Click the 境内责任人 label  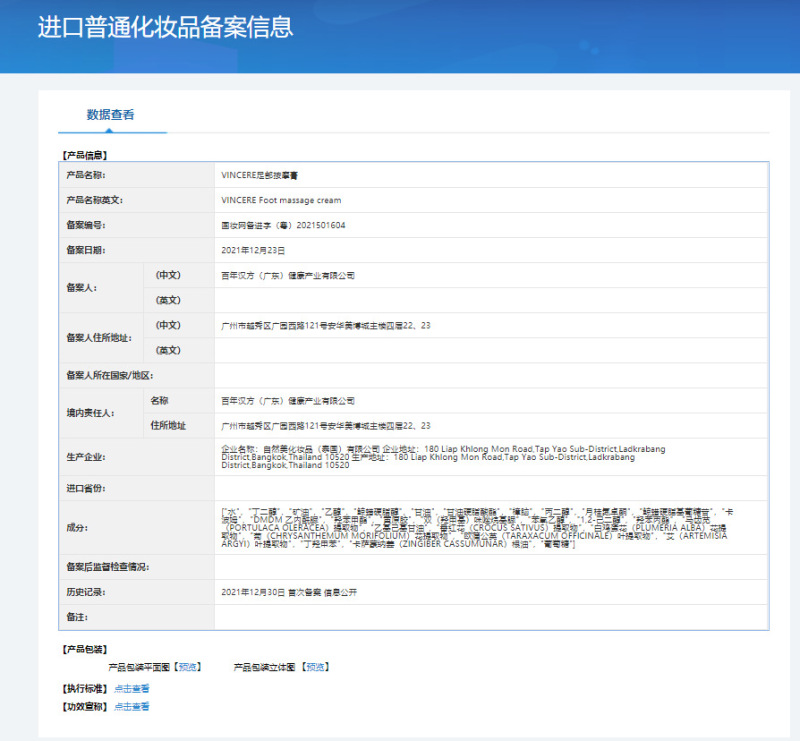(90, 413)
